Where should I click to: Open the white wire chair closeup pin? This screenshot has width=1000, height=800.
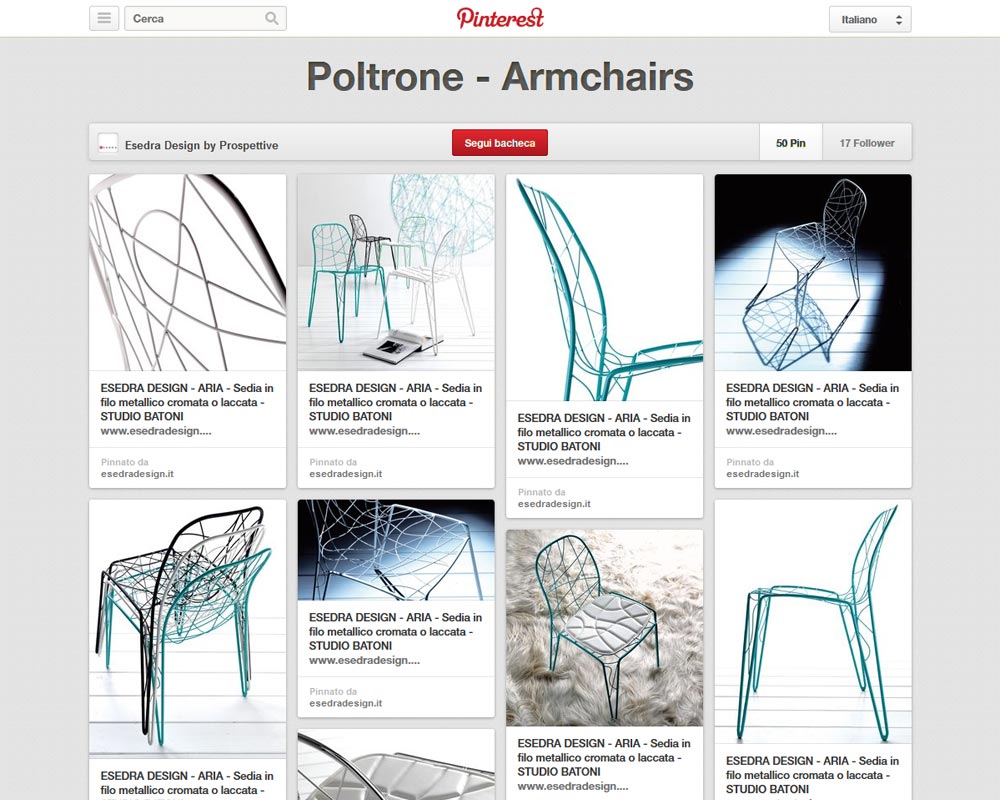pos(187,272)
